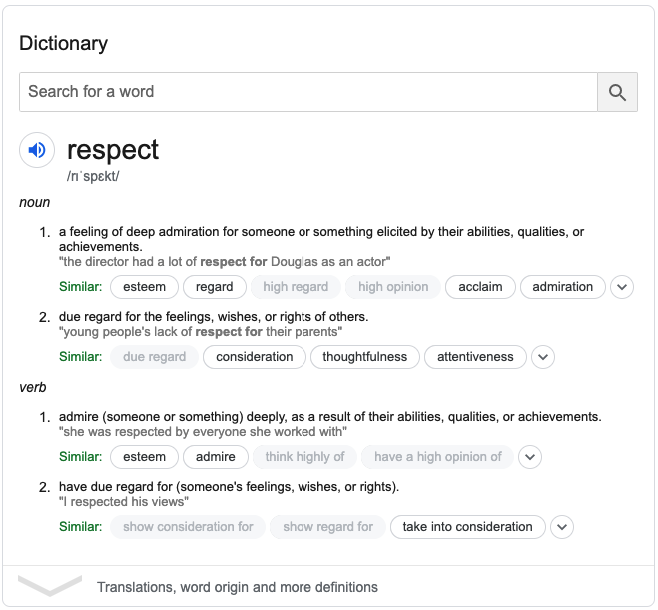
Task: Open the 'take into consideration' synonym
Action: (467, 527)
